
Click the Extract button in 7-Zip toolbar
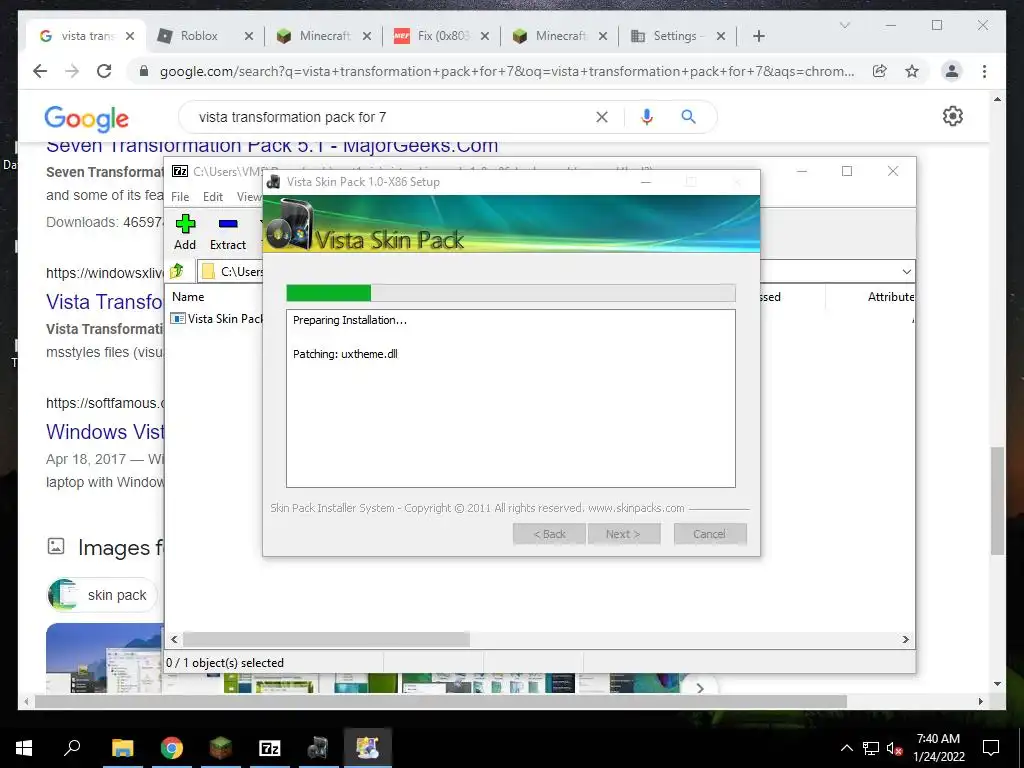tap(227, 232)
